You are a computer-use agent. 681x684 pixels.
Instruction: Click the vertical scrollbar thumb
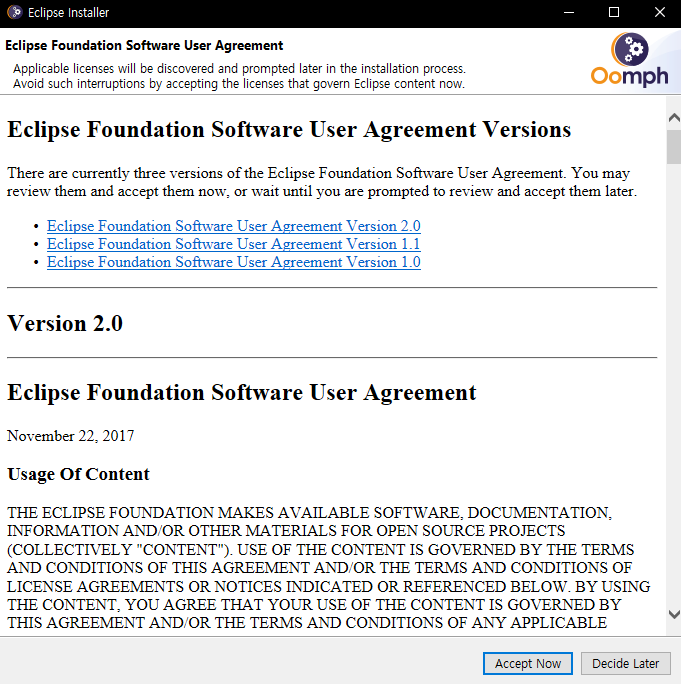click(674, 147)
